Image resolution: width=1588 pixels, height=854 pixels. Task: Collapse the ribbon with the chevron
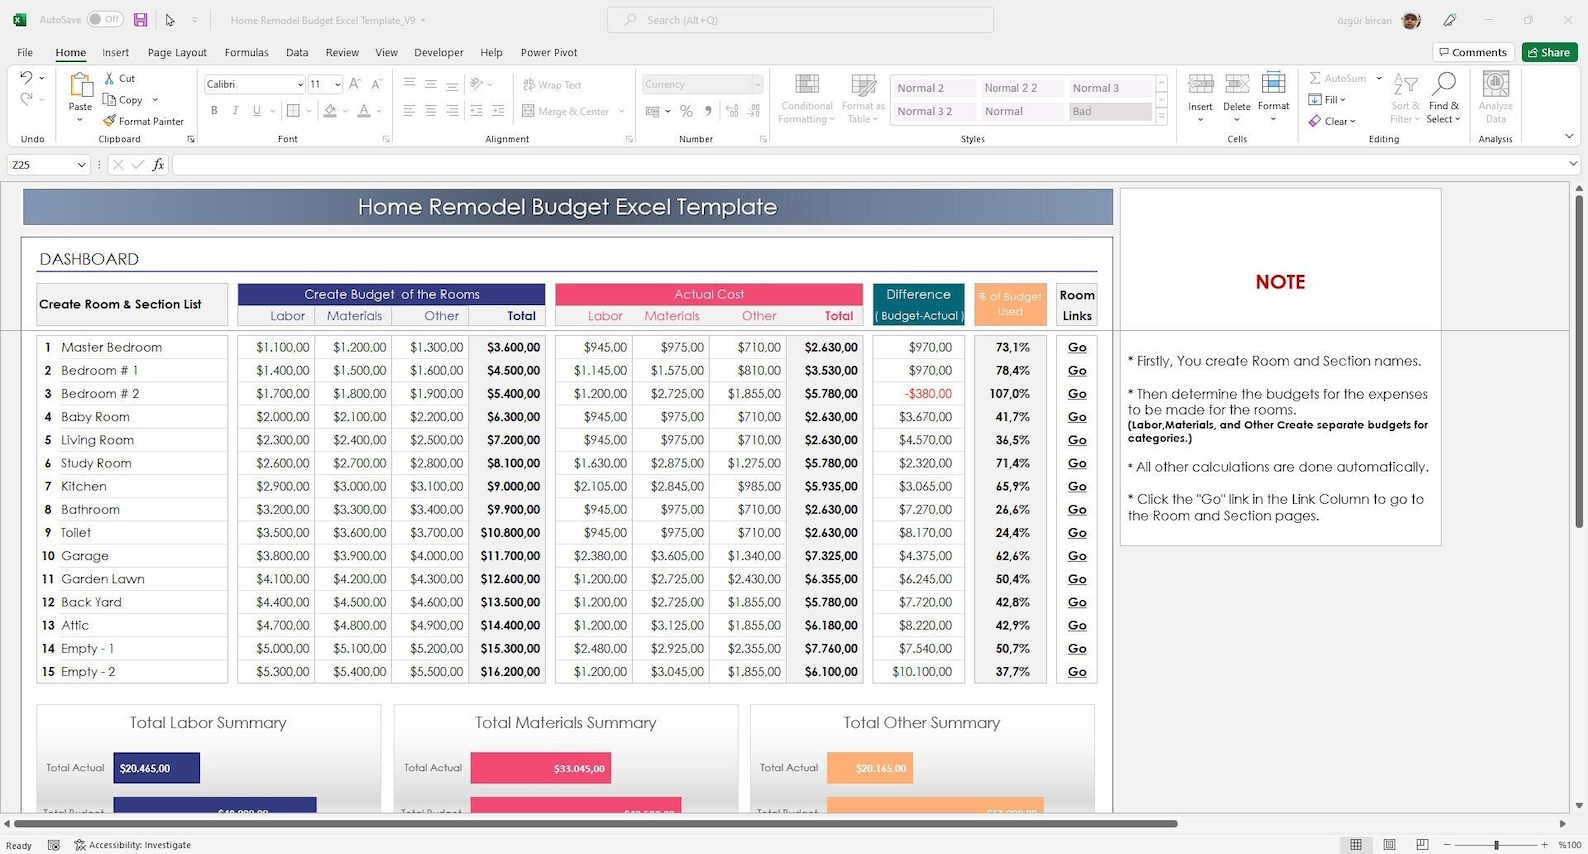pos(1569,137)
